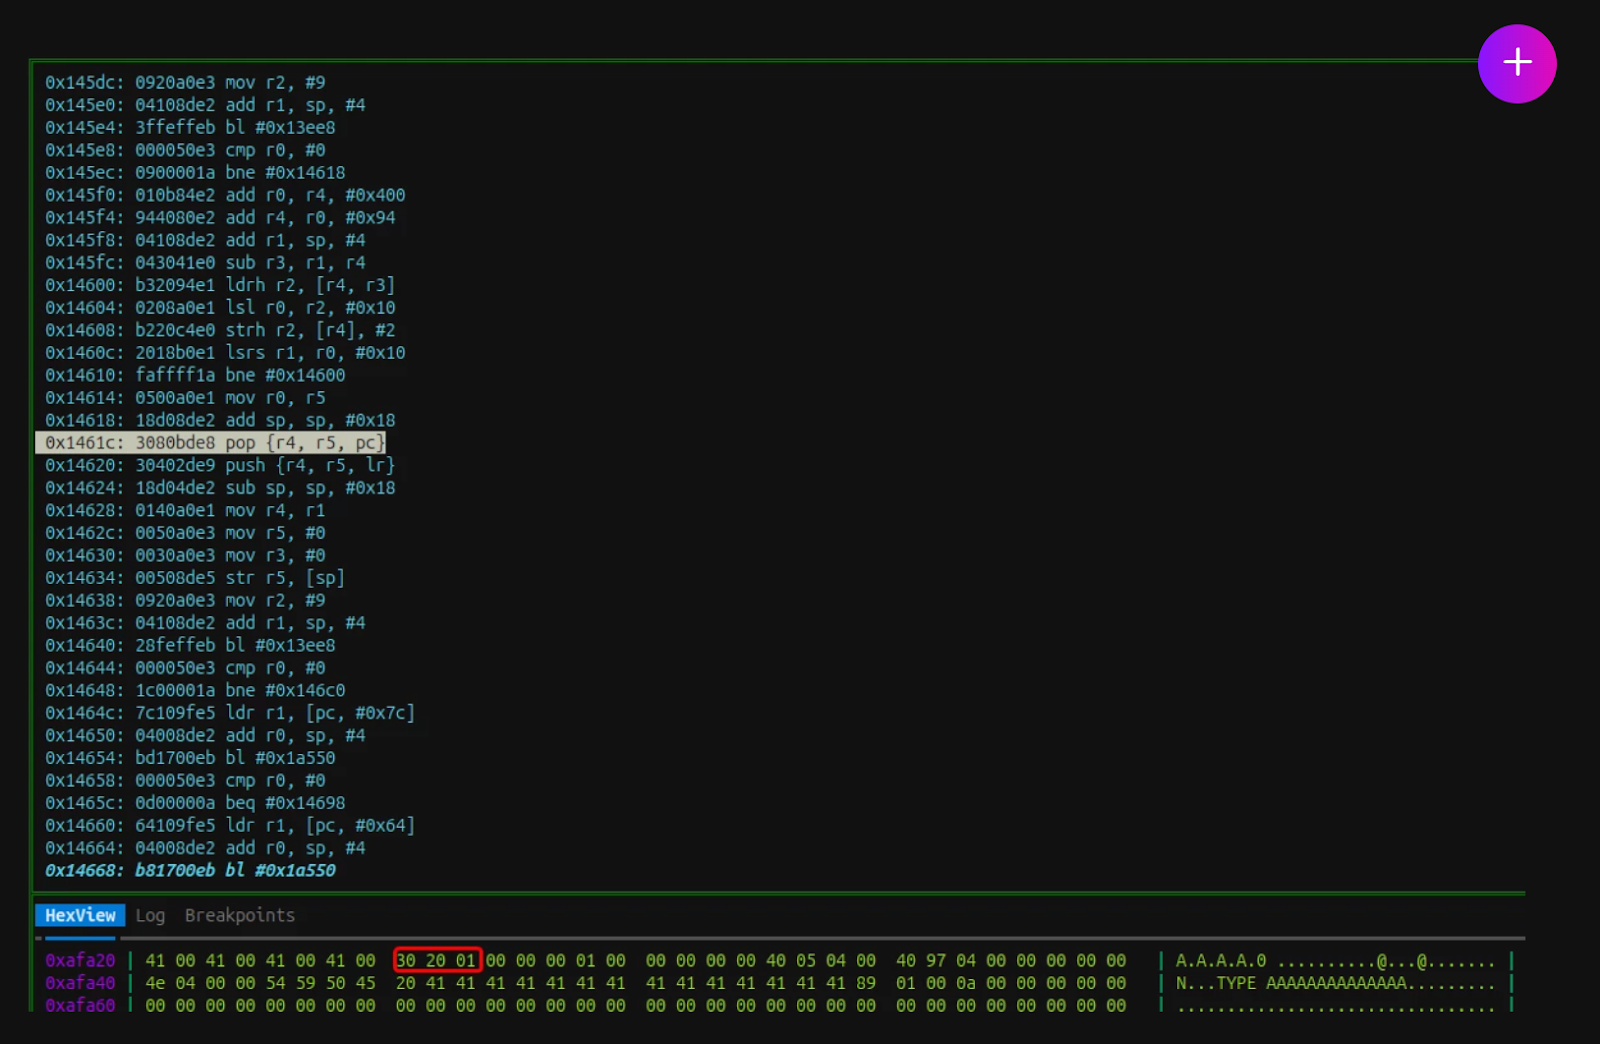The width and height of the screenshot is (1600, 1044).
Task: Click the current instruction at 0x14668
Action: click(x=190, y=870)
